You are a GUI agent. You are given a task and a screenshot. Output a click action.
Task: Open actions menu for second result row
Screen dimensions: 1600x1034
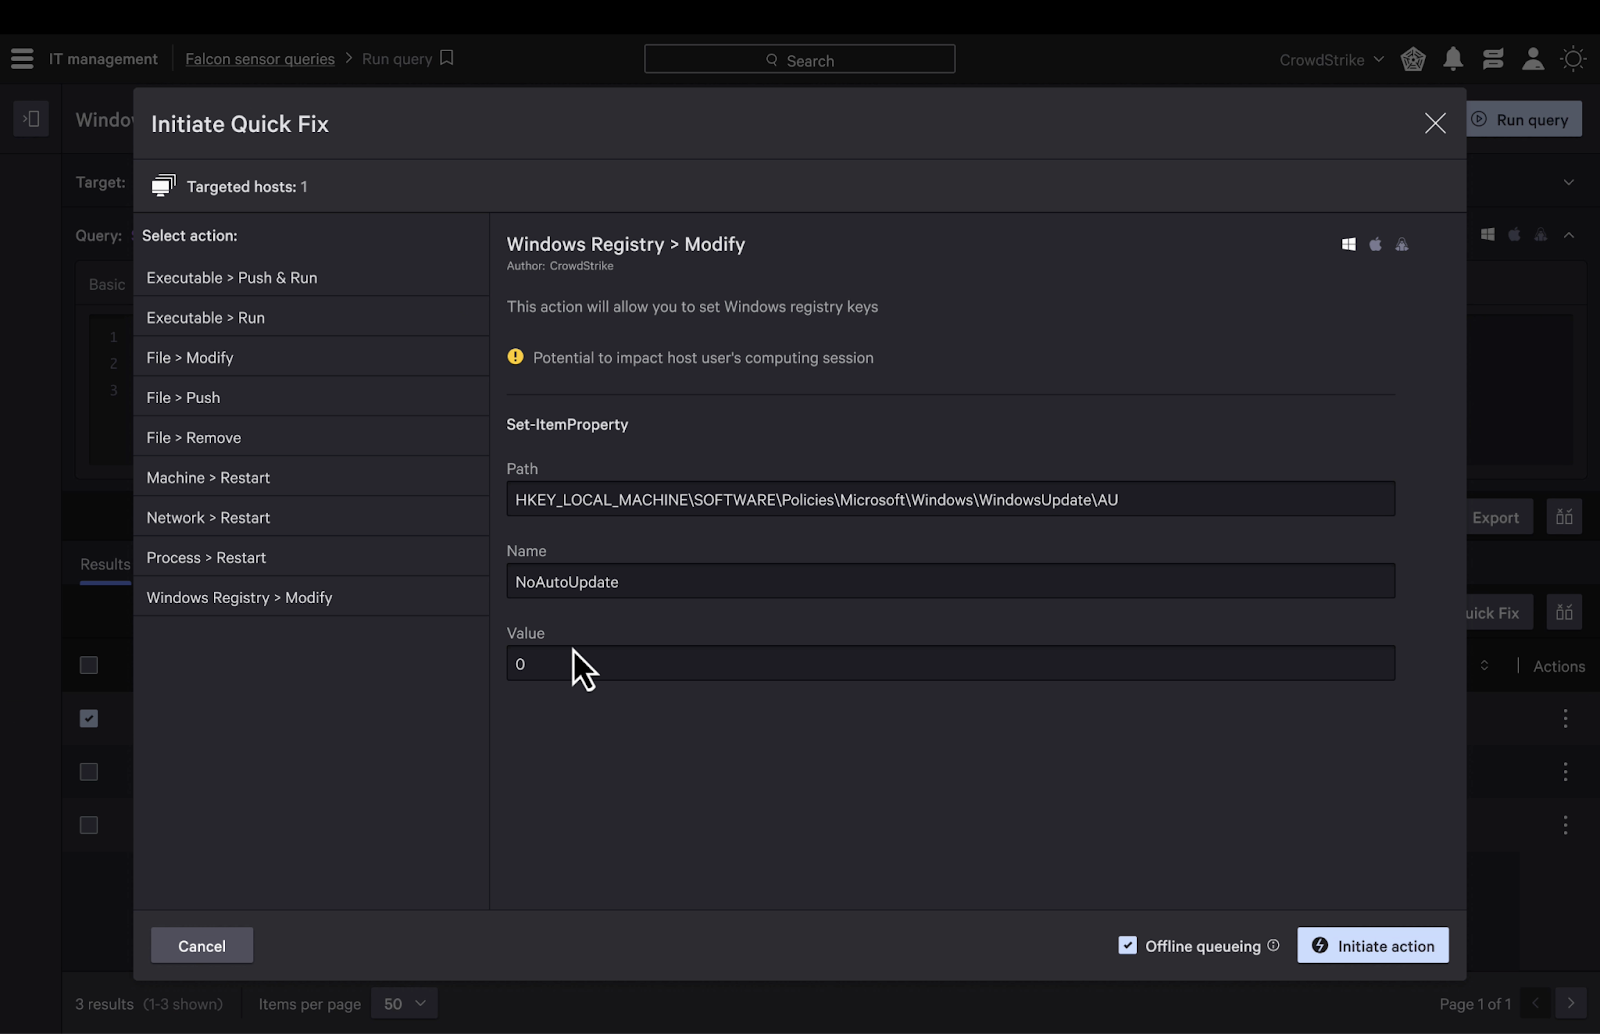pyautogui.click(x=1565, y=771)
